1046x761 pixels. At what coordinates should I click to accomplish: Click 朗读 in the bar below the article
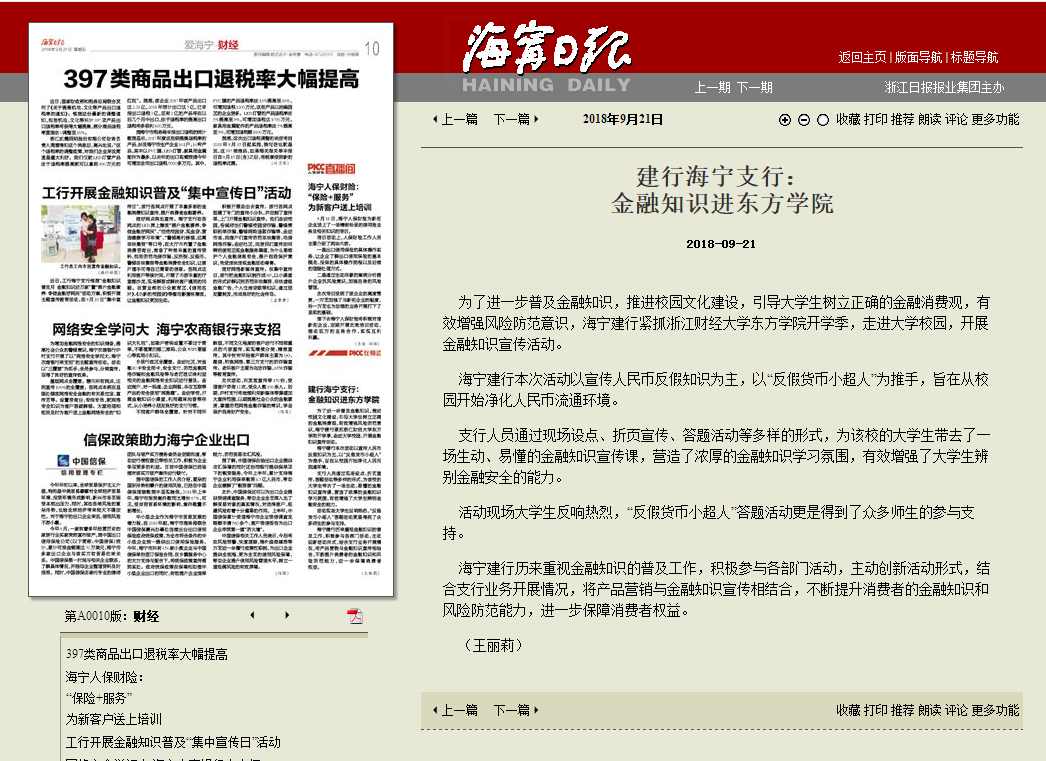[929, 710]
